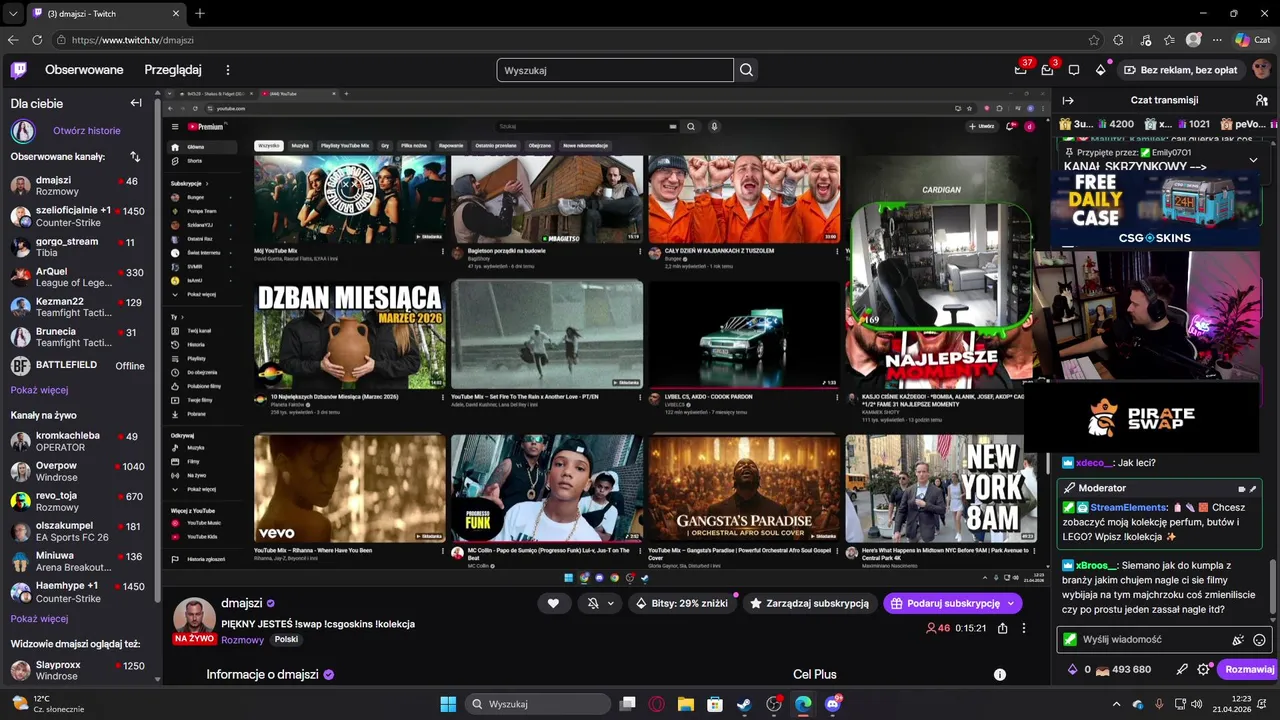
Task: Open the stream's more options three dots
Action: click(x=1023, y=628)
